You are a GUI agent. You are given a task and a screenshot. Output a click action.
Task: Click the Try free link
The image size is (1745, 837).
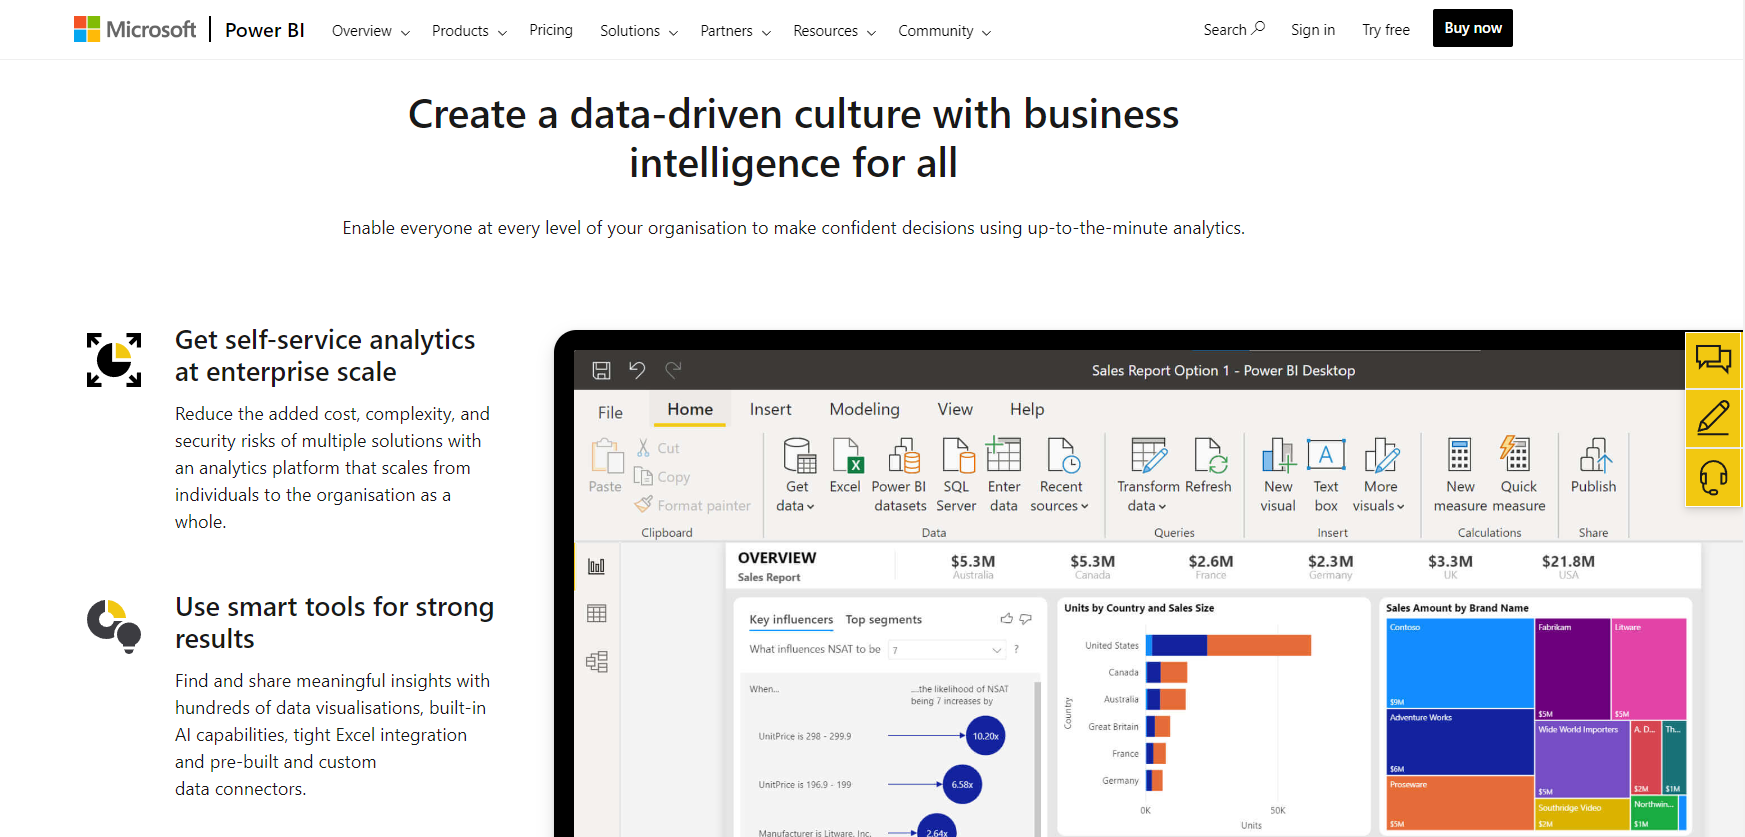(x=1386, y=30)
